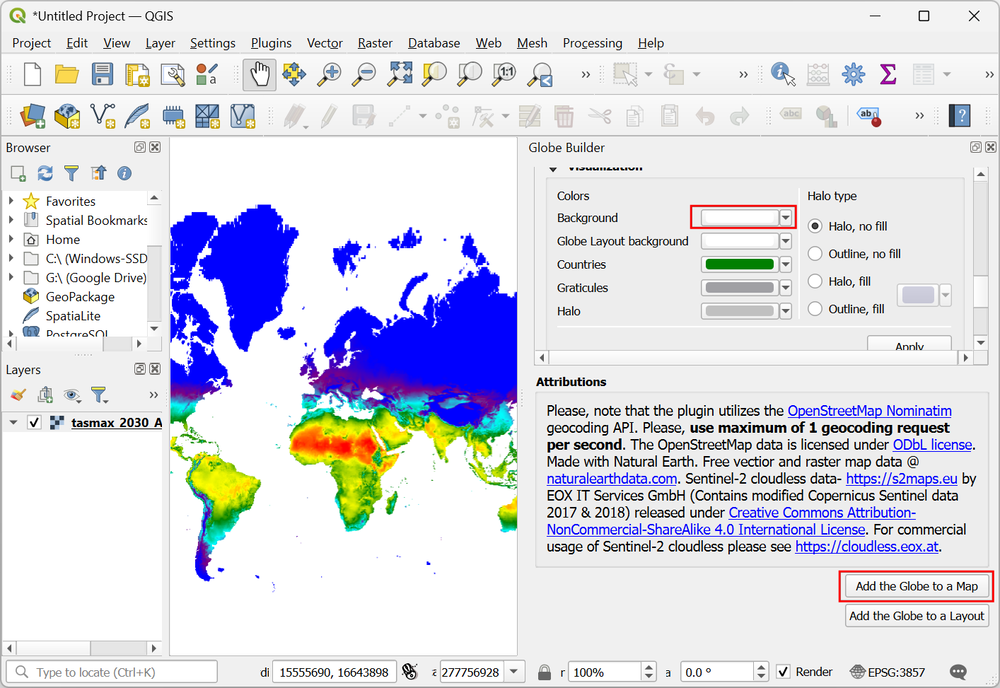
Task: Click the Zoom to Selection icon
Action: point(434,74)
